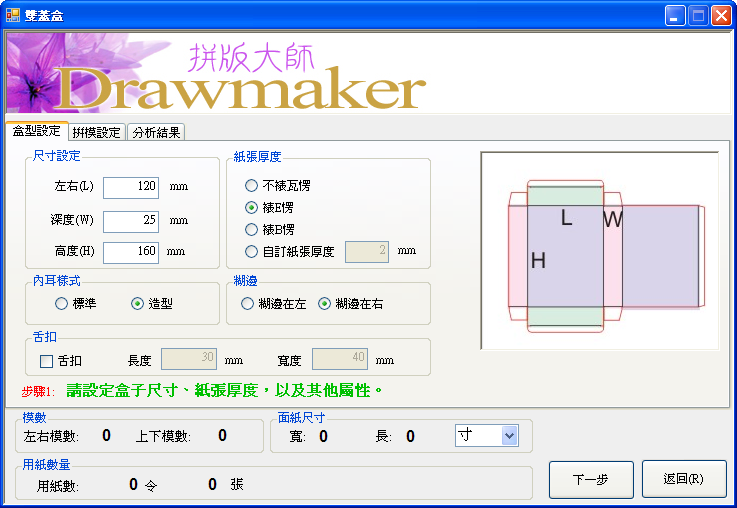Open the 寸 unit dropdown
The width and height of the screenshot is (737, 508).
(x=510, y=436)
